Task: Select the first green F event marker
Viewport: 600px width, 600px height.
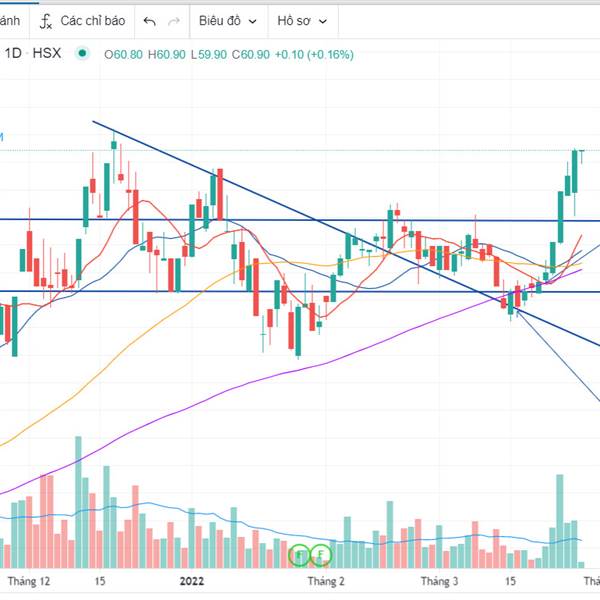Action: pos(299,554)
